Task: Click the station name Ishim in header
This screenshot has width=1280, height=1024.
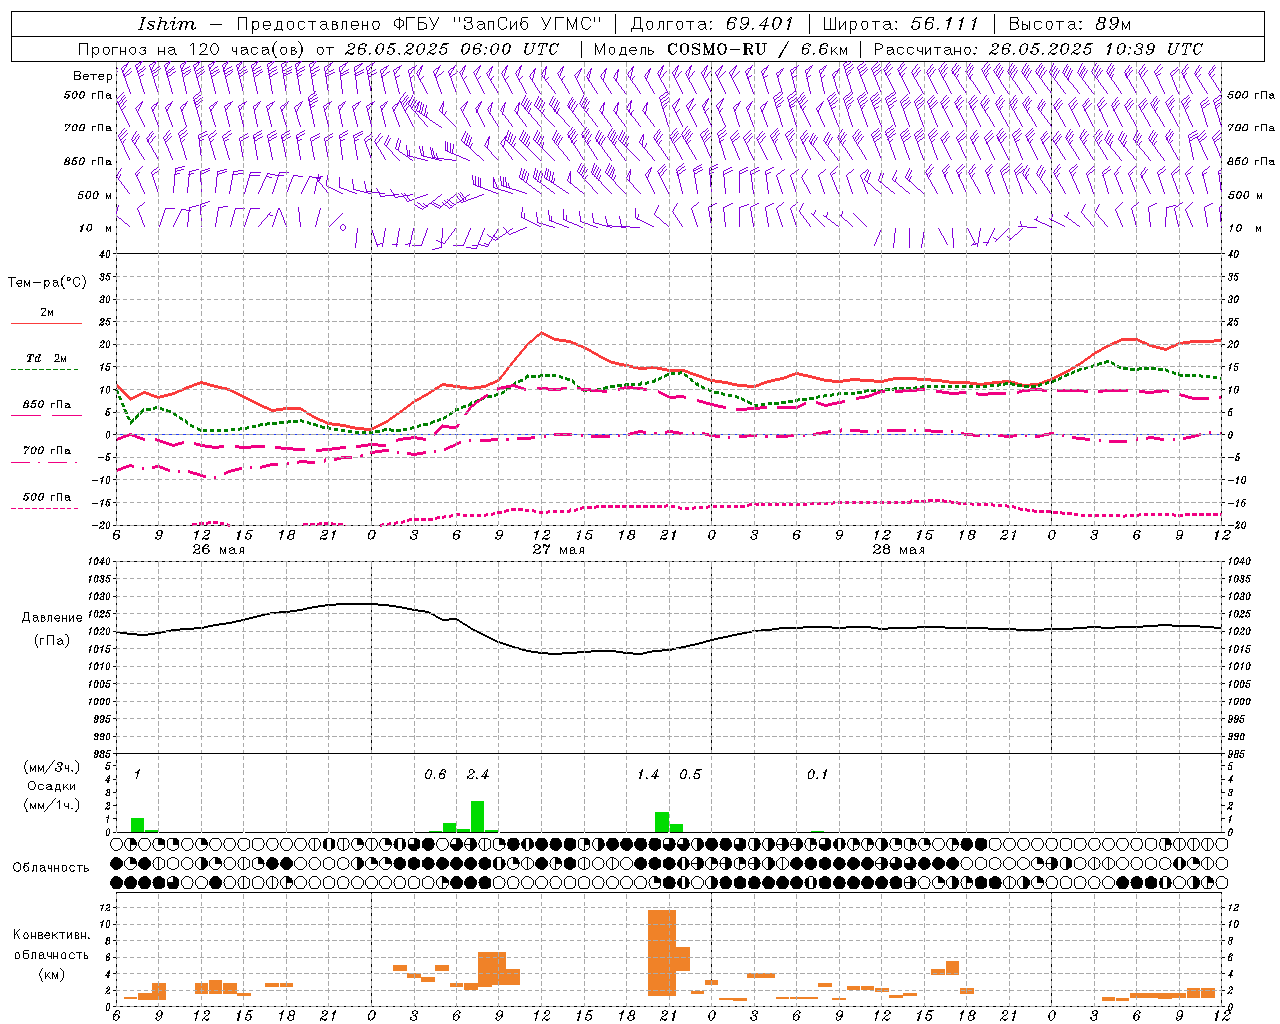Action: tap(167, 24)
